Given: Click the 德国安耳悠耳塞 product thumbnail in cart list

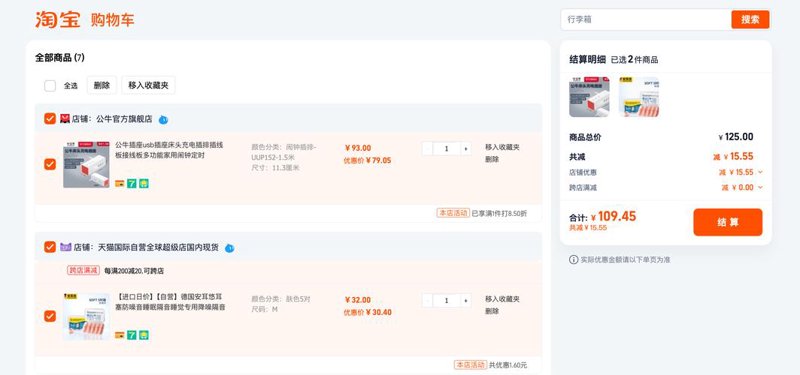Looking at the screenshot, I should point(86,316).
